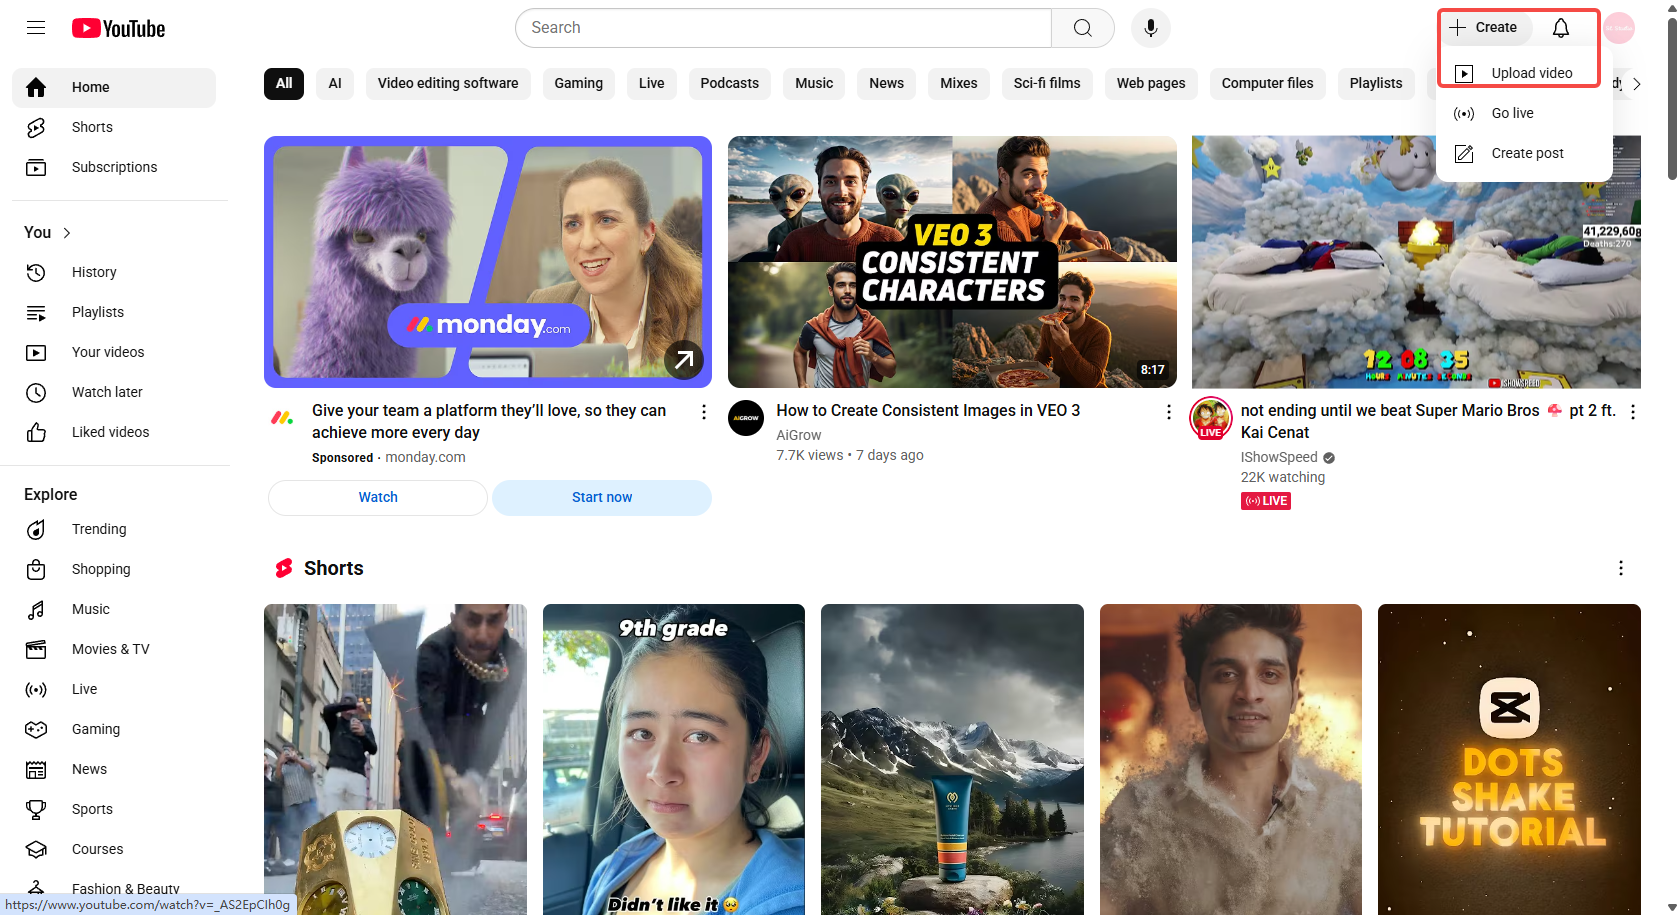Click the Create button
Image resolution: width=1680 pixels, height=915 pixels.
[1484, 28]
